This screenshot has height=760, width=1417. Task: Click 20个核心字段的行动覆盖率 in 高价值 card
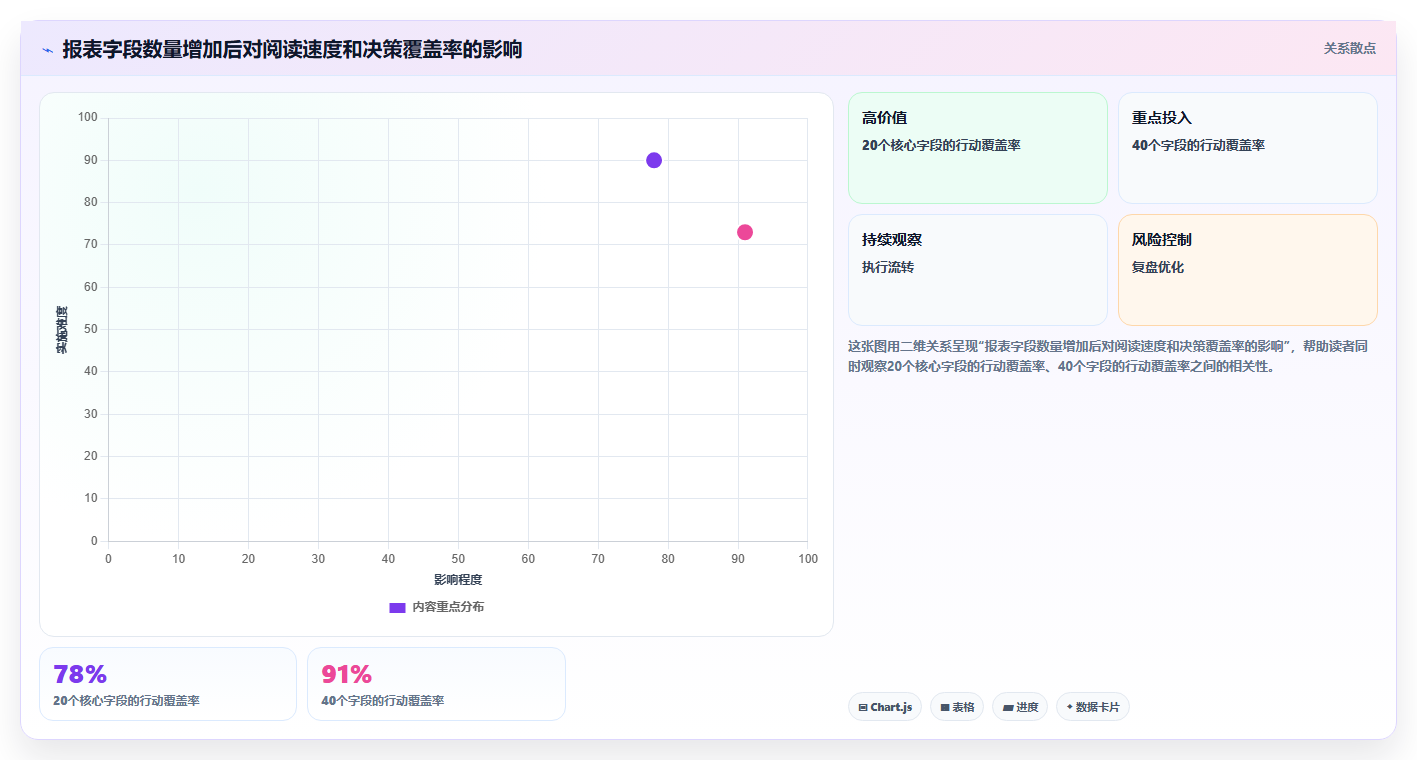pos(941,146)
